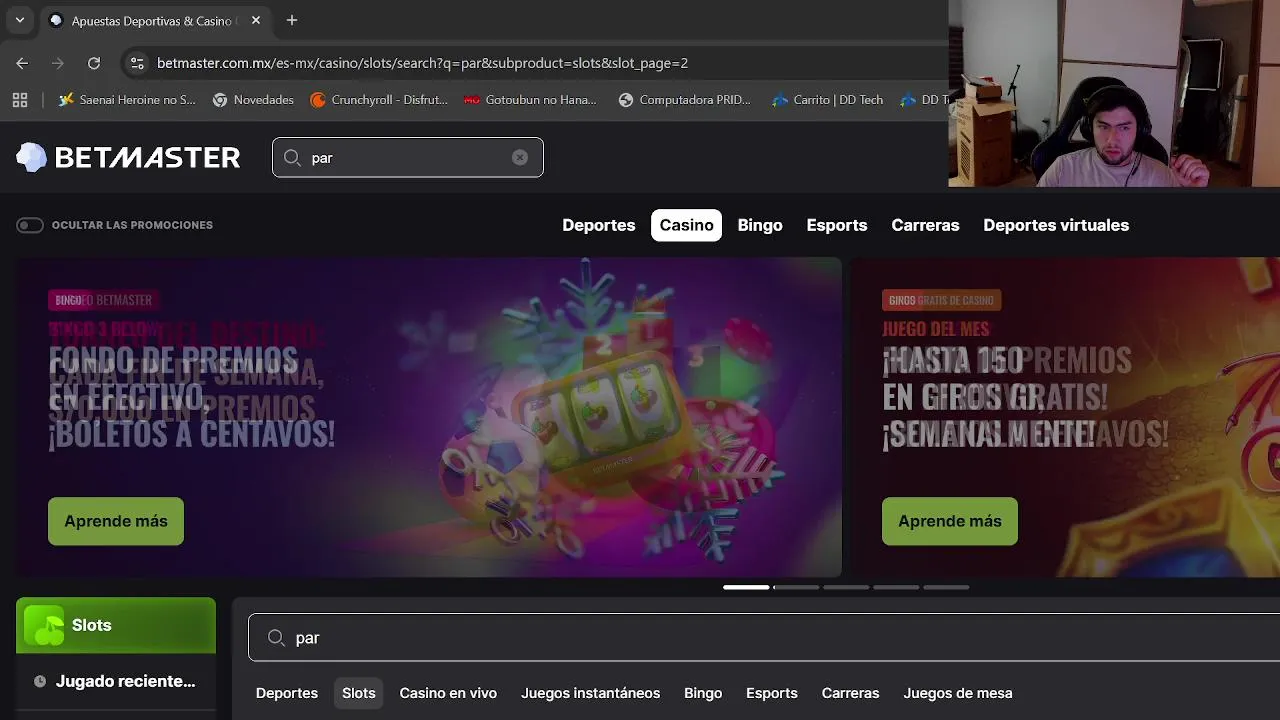The height and width of the screenshot is (720, 1280).
Task: Click magnifier icon in lower search bar
Action: click(277, 638)
